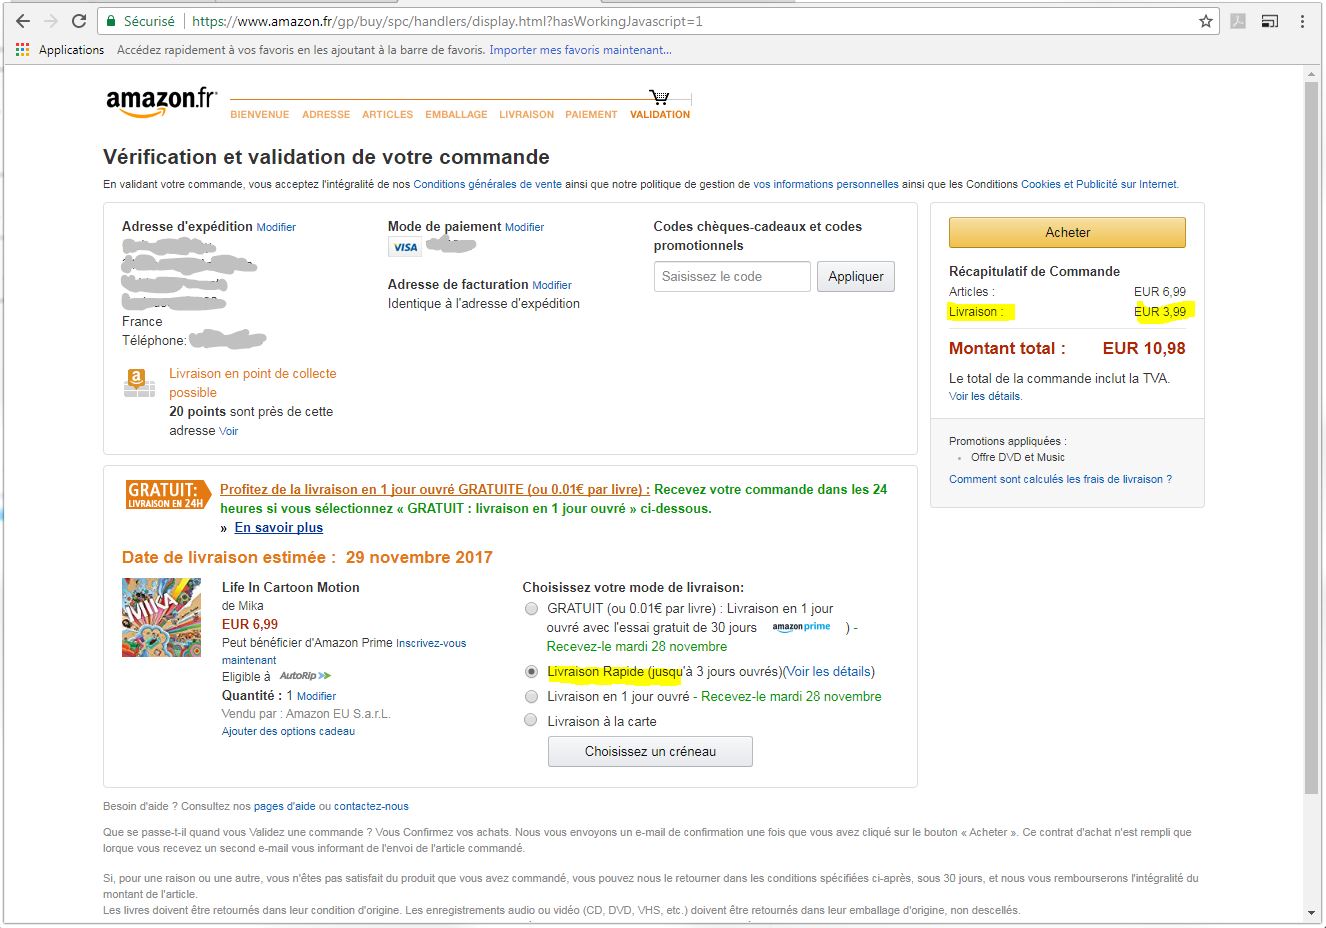The height and width of the screenshot is (928, 1326).
Task: Open the free one-day delivery offer link
Action: tap(435, 489)
